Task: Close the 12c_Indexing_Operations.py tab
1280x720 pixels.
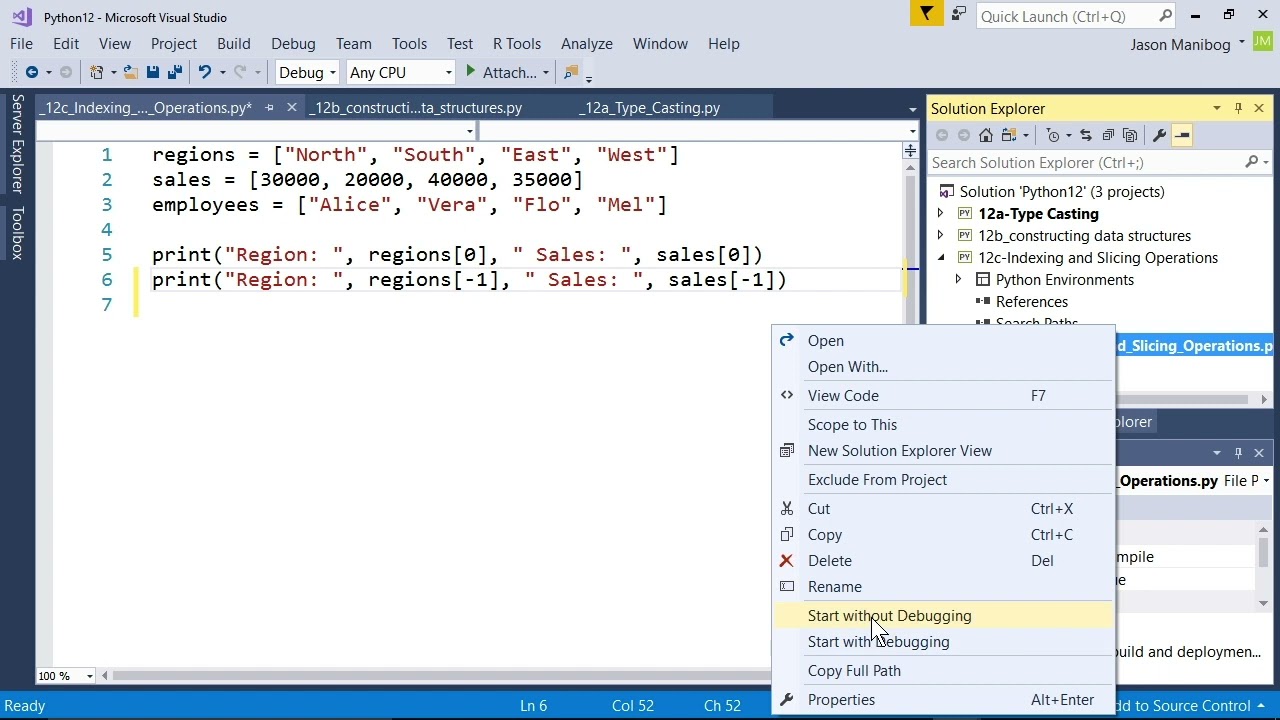Action: (292, 107)
